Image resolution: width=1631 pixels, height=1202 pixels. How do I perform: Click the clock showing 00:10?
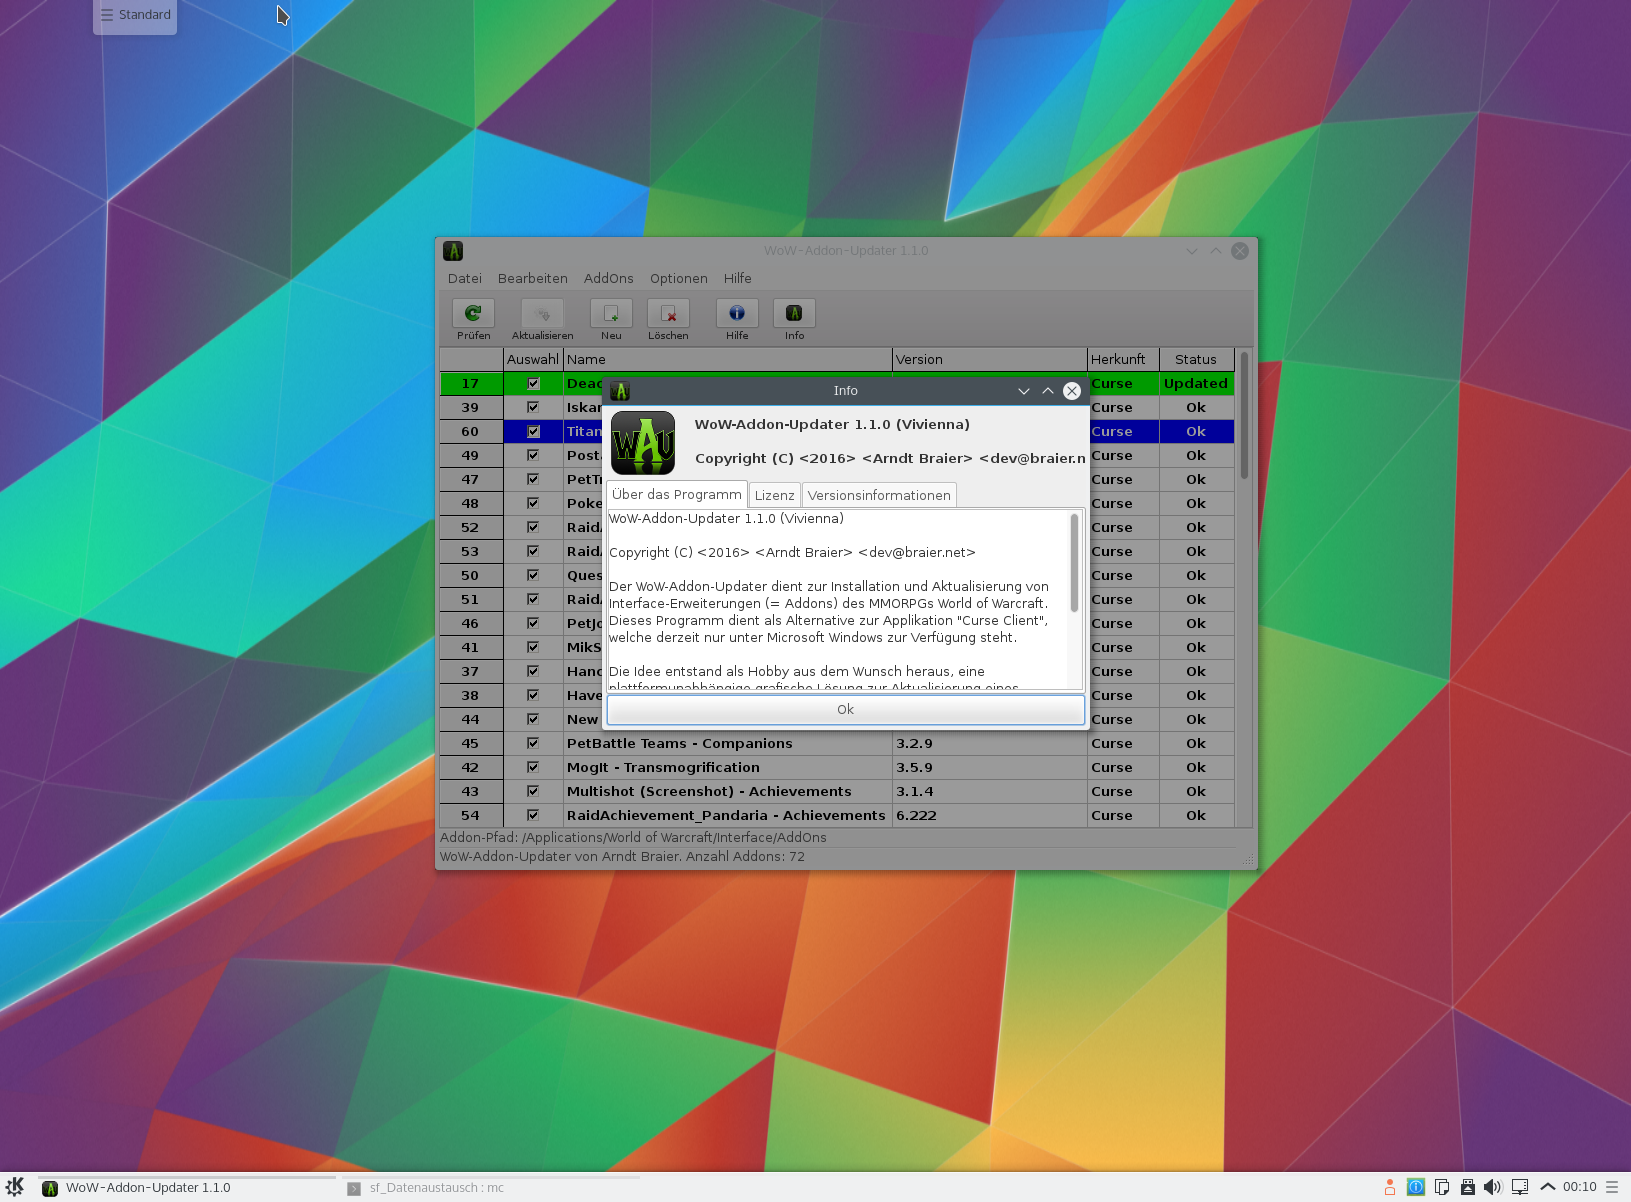1580,1187
